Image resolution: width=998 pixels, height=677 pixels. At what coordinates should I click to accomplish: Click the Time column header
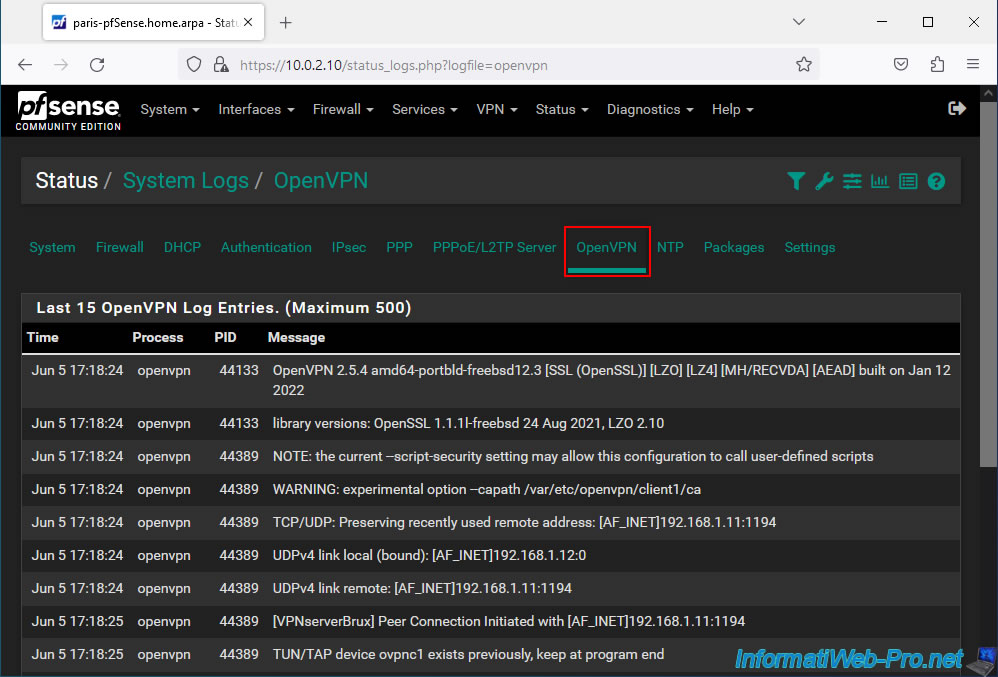(43, 337)
